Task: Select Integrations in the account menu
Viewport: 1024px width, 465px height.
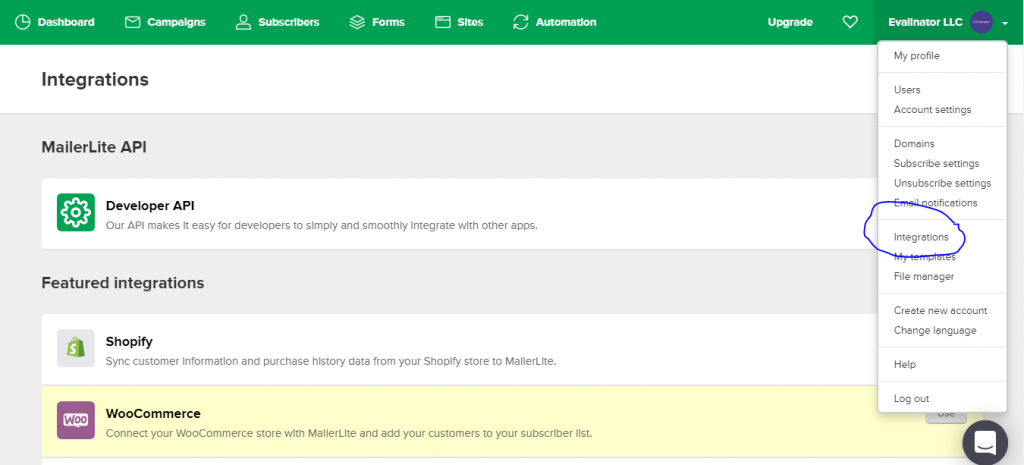Action: coord(921,238)
